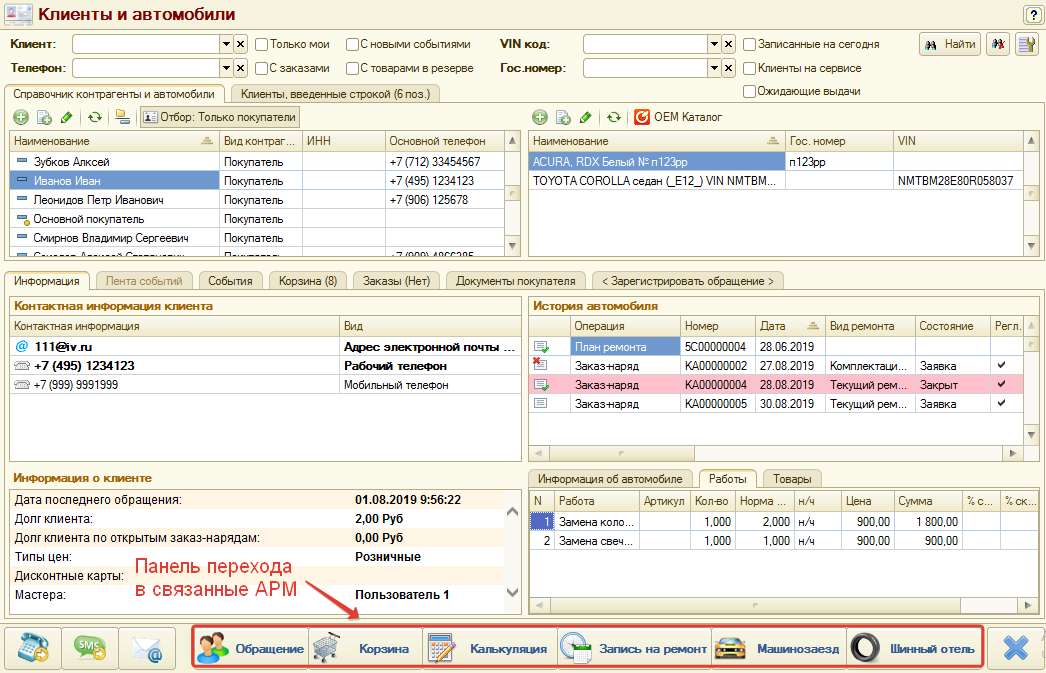
Task: Click Зарегистрировать обращение
Action: (x=688, y=281)
